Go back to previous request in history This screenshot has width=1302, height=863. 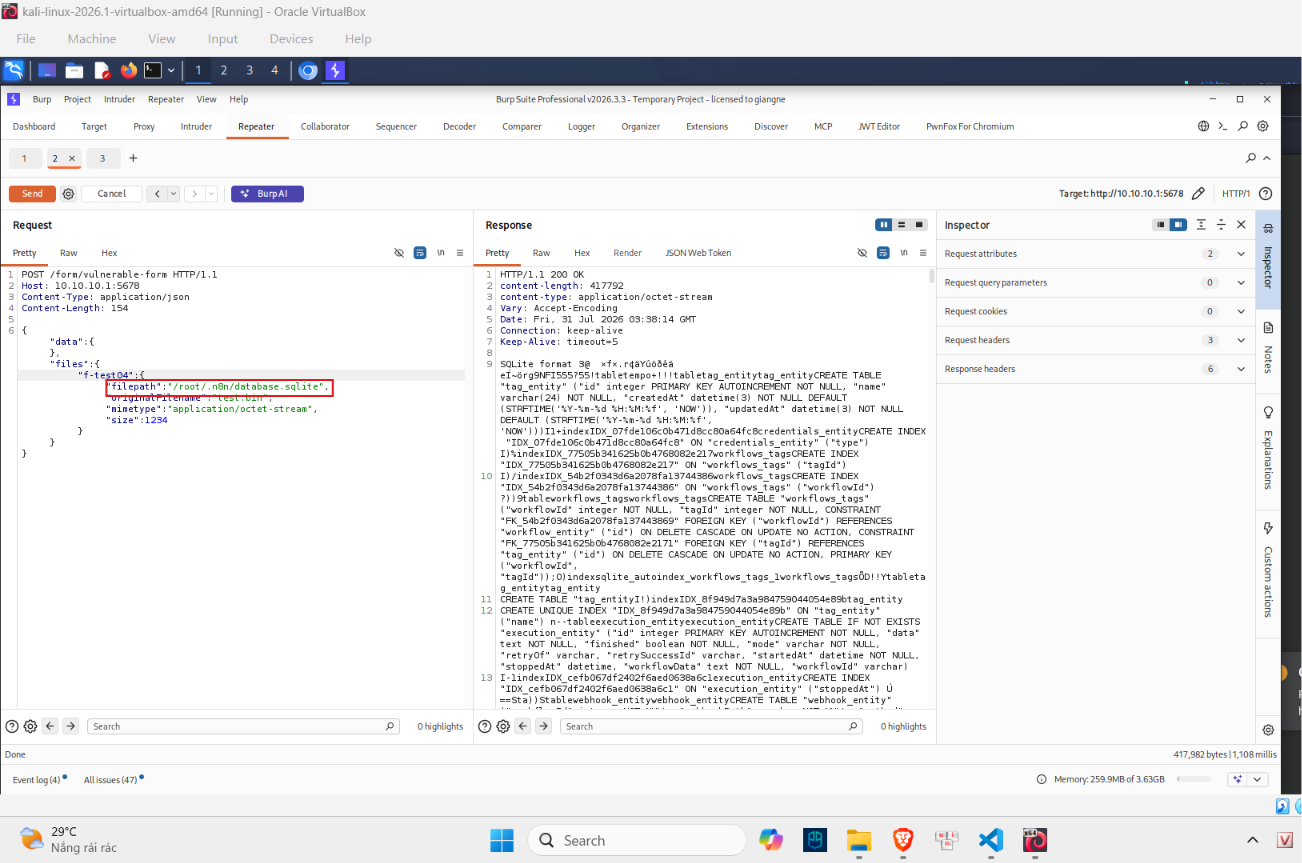(156, 194)
